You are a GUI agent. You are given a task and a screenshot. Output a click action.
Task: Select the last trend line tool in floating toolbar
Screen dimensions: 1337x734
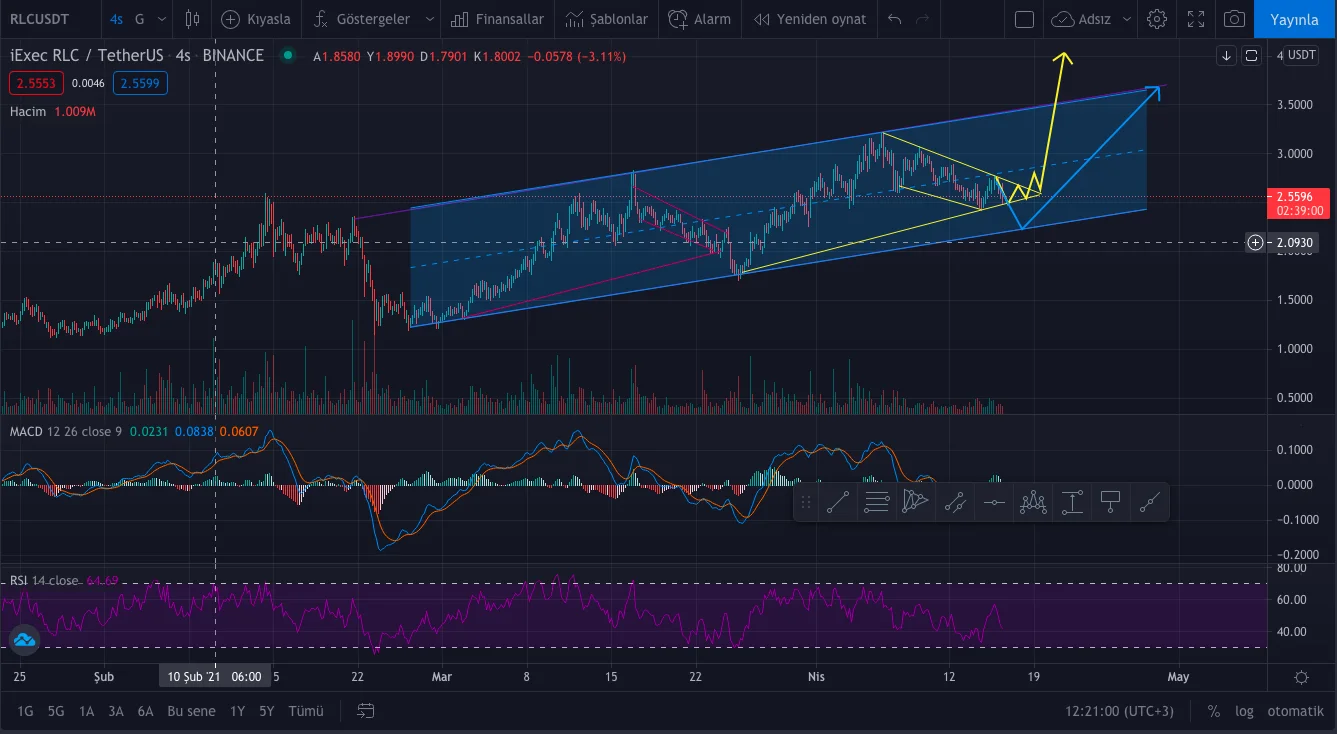tap(1149, 502)
